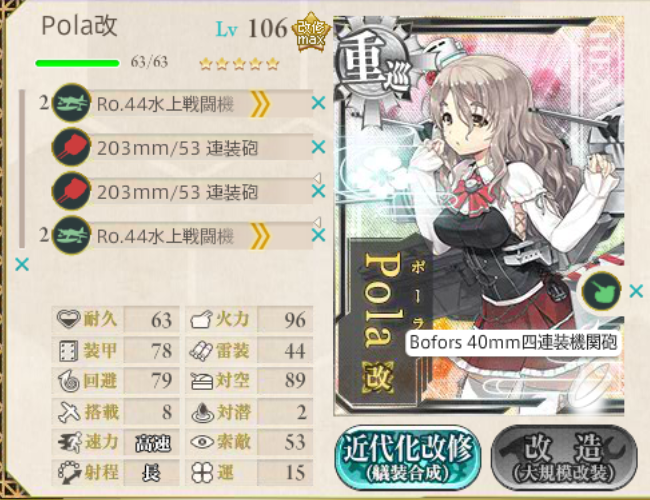Click the green Bofors 40mm extra slot icon
Screen dimensions: 650x500
click(x=601, y=291)
